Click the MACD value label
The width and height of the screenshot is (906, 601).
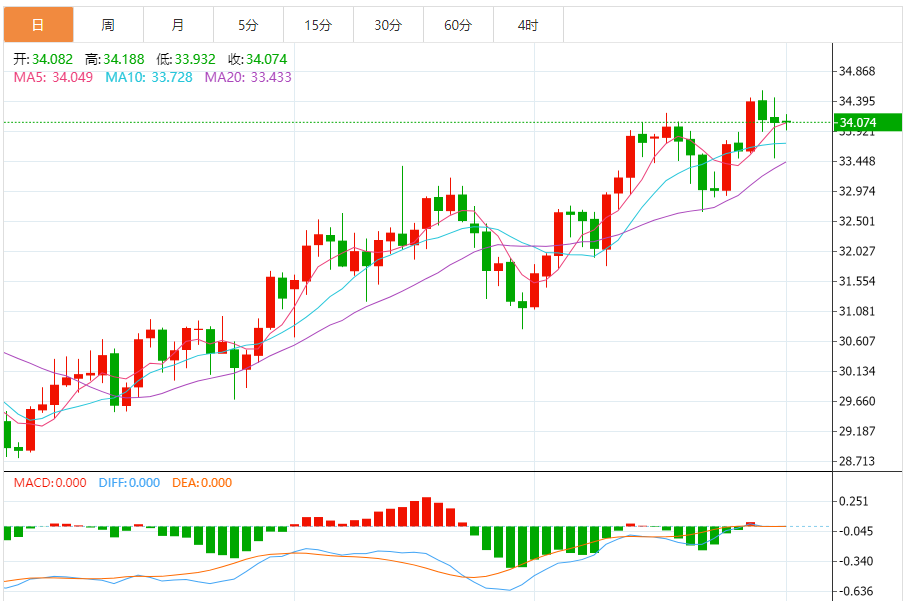tap(50, 483)
